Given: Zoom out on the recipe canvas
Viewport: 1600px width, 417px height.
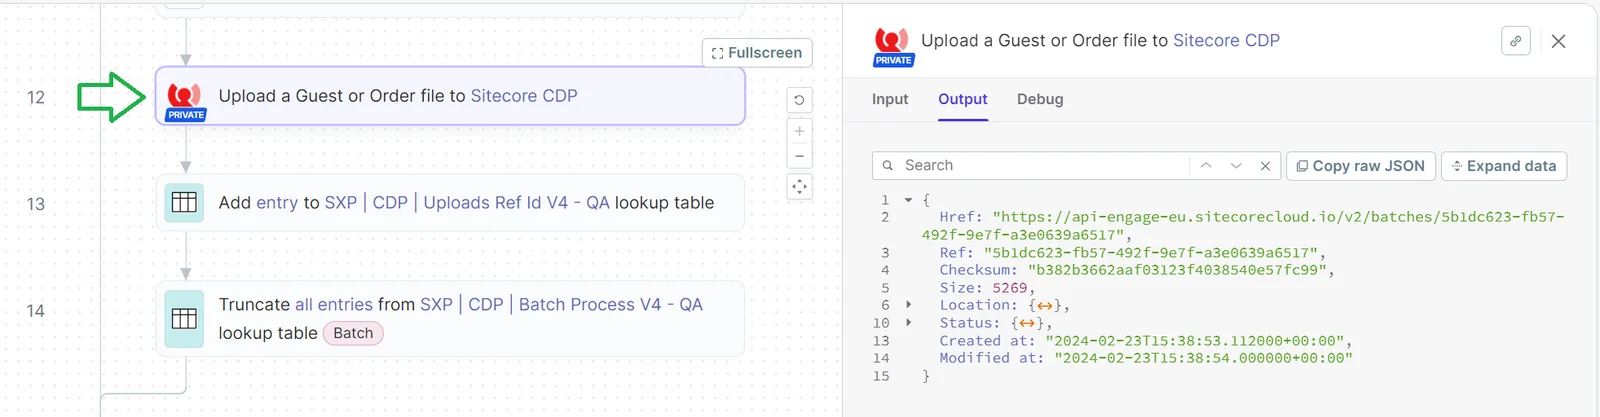Looking at the screenshot, I should pyautogui.click(x=799, y=155).
